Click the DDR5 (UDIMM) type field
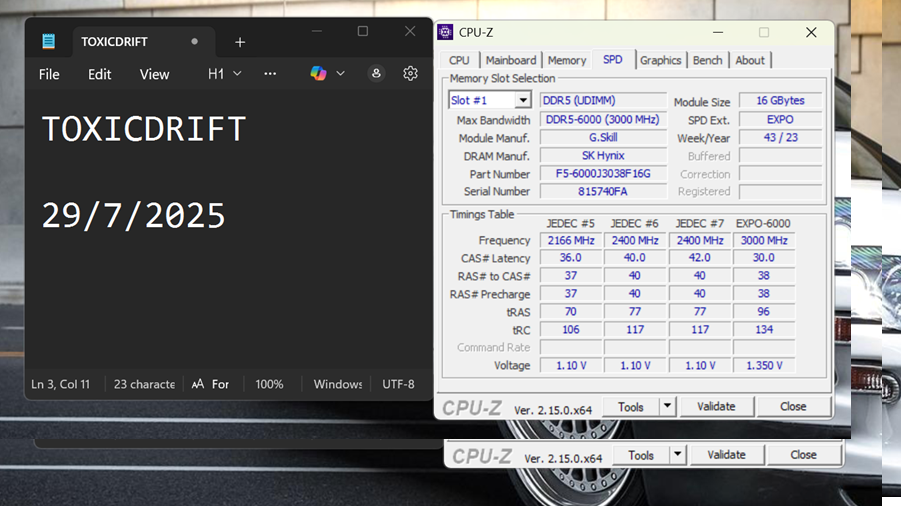The image size is (901, 506). 603,100
